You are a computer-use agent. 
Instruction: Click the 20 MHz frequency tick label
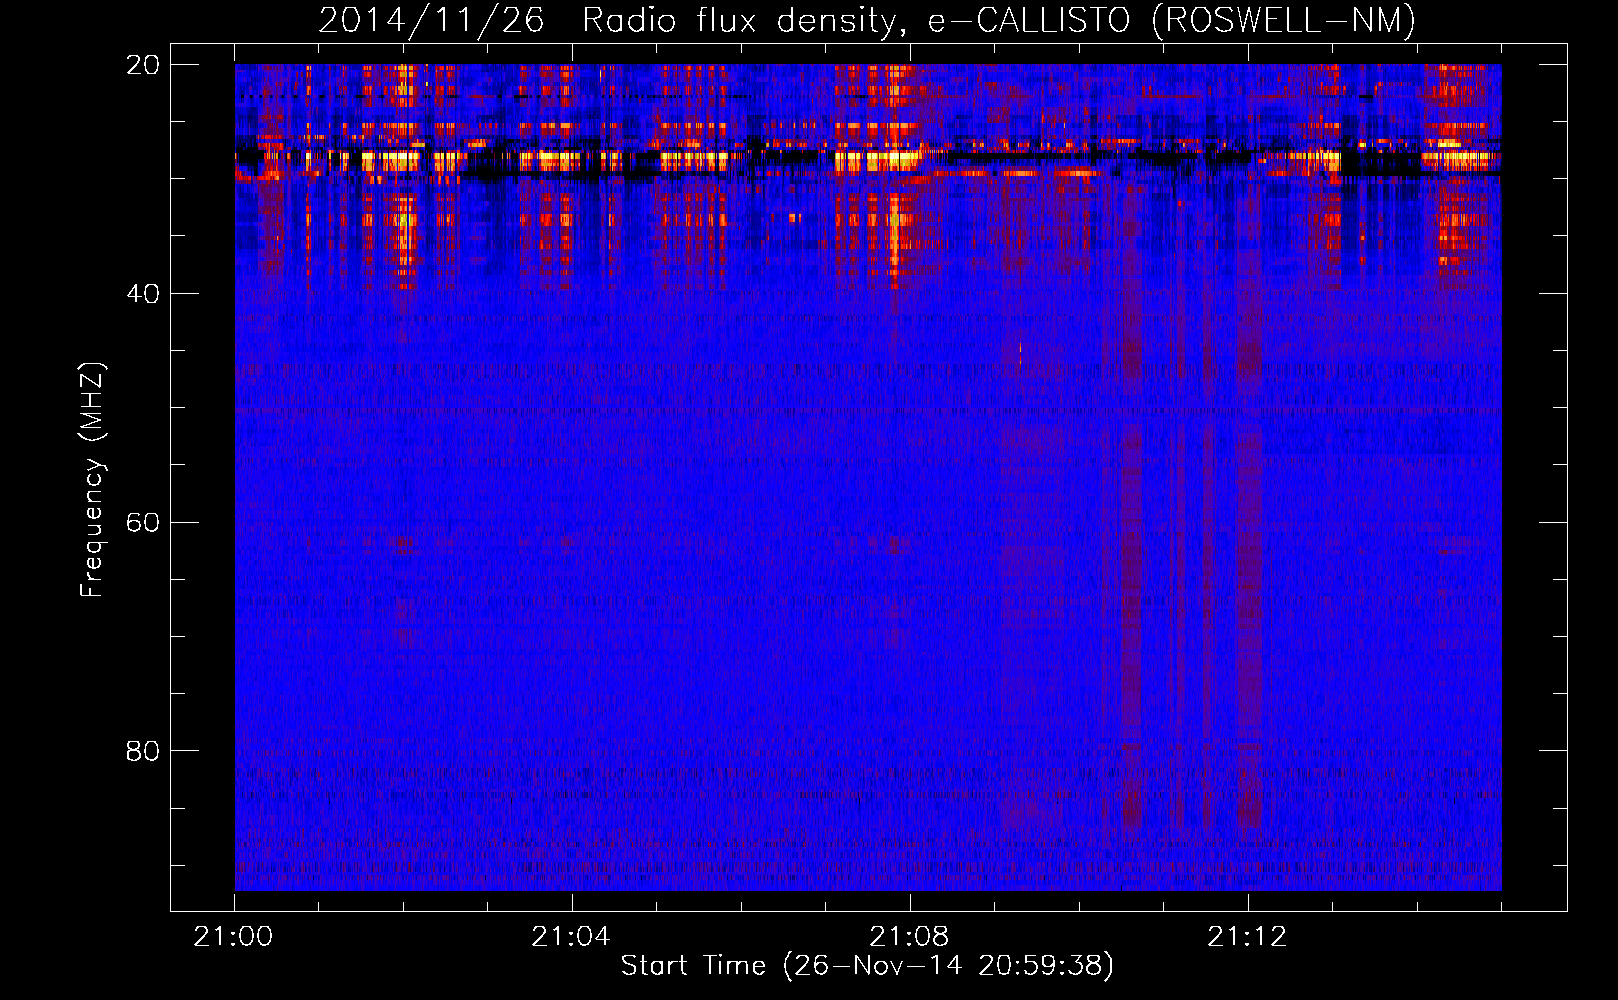point(143,65)
